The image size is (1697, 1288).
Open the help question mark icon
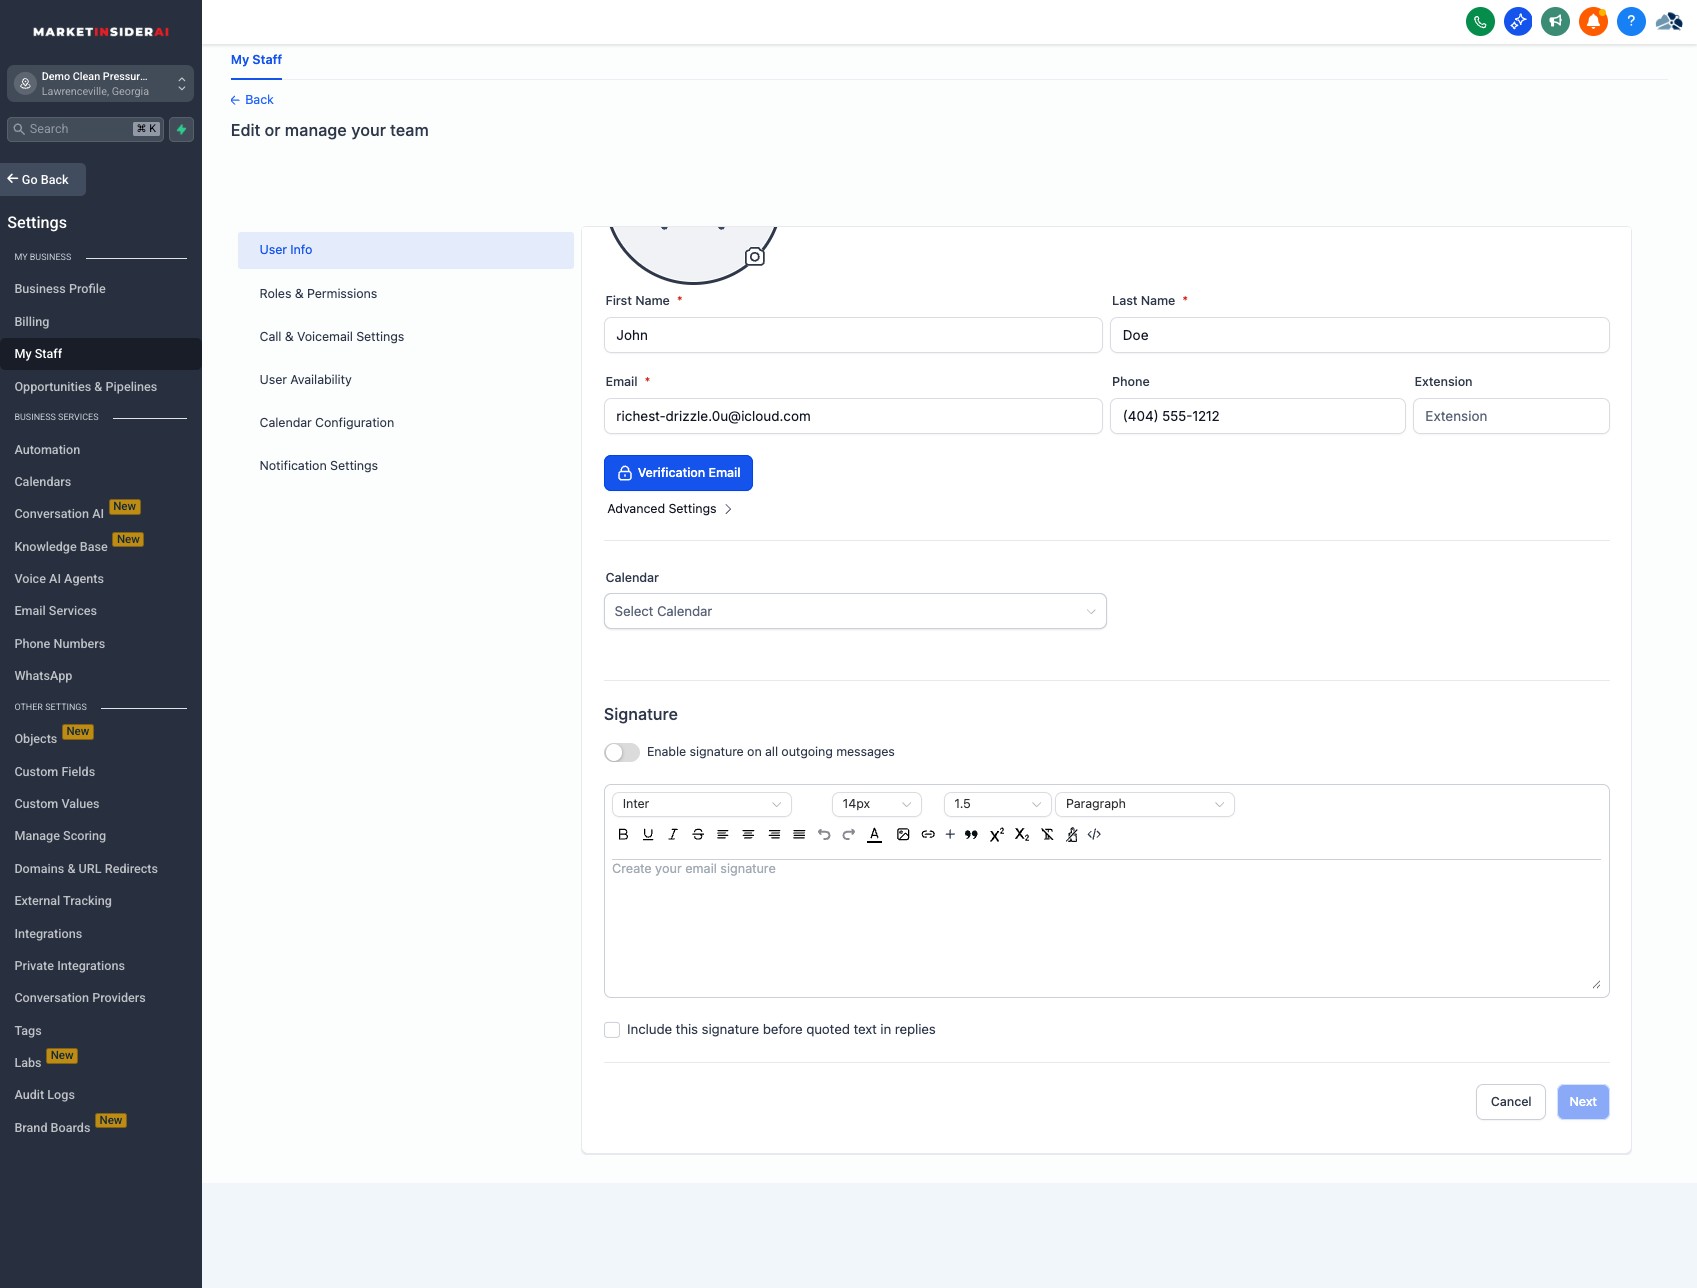coord(1631,21)
